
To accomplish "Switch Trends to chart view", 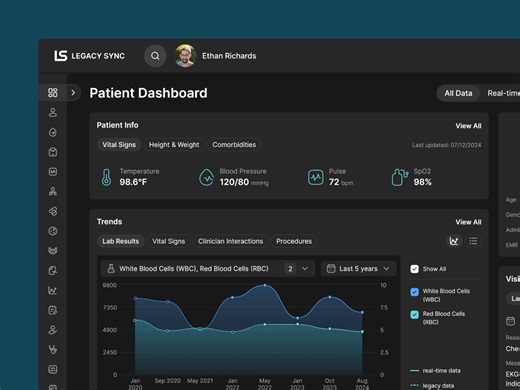I will [454, 241].
